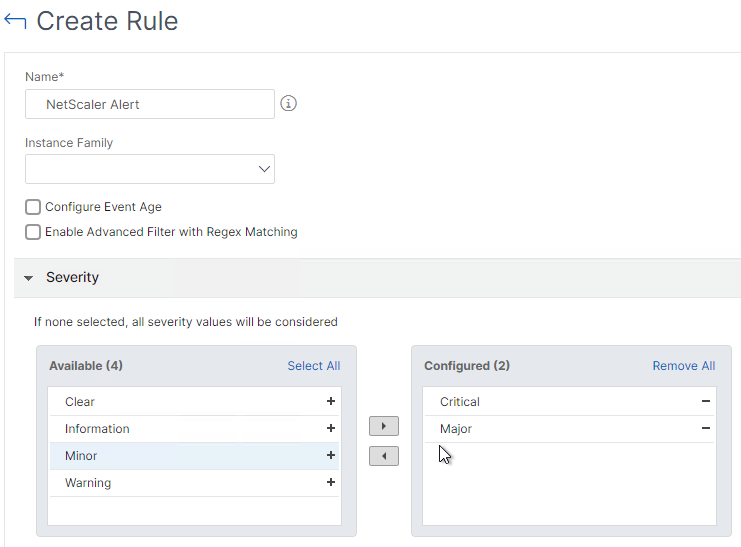The image size is (741, 547).
Task: Move selected item left with arrow button
Action: (384, 456)
